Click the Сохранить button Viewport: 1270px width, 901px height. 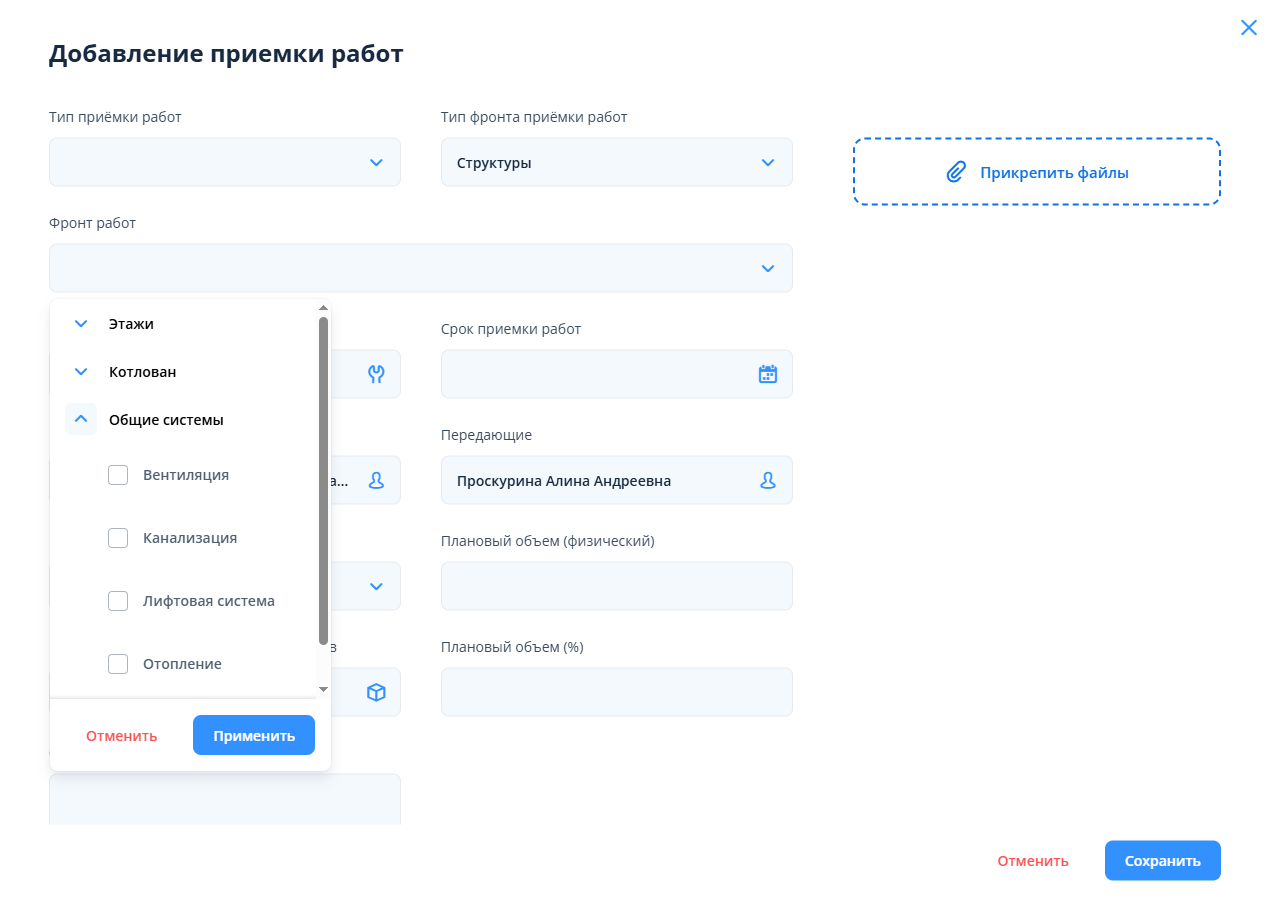(x=1162, y=861)
